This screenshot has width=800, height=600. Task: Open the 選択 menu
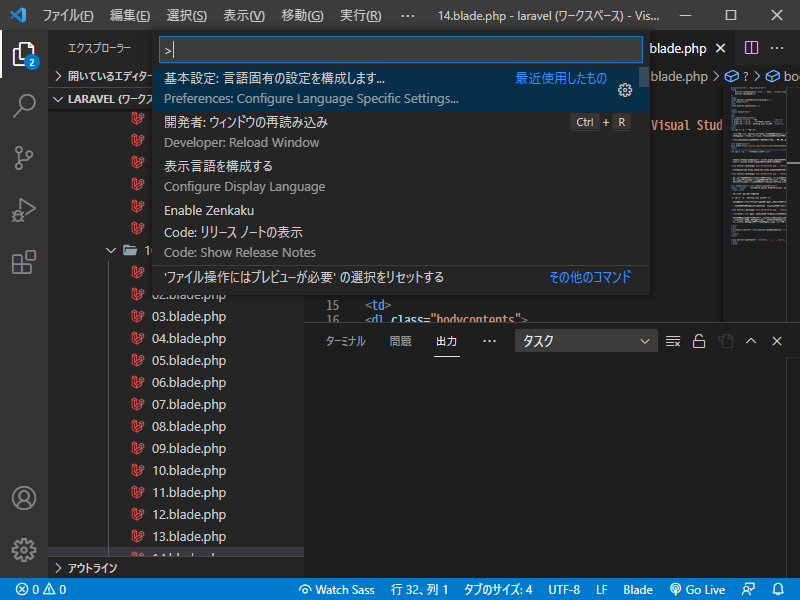pyautogui.click(x=186, y=16)
